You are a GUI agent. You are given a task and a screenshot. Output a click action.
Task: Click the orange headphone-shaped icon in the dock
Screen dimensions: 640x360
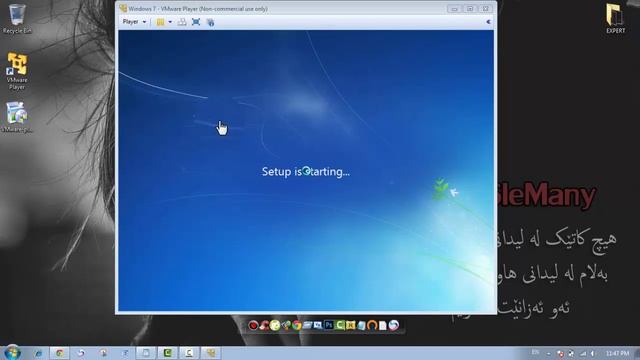pos(372,325)
